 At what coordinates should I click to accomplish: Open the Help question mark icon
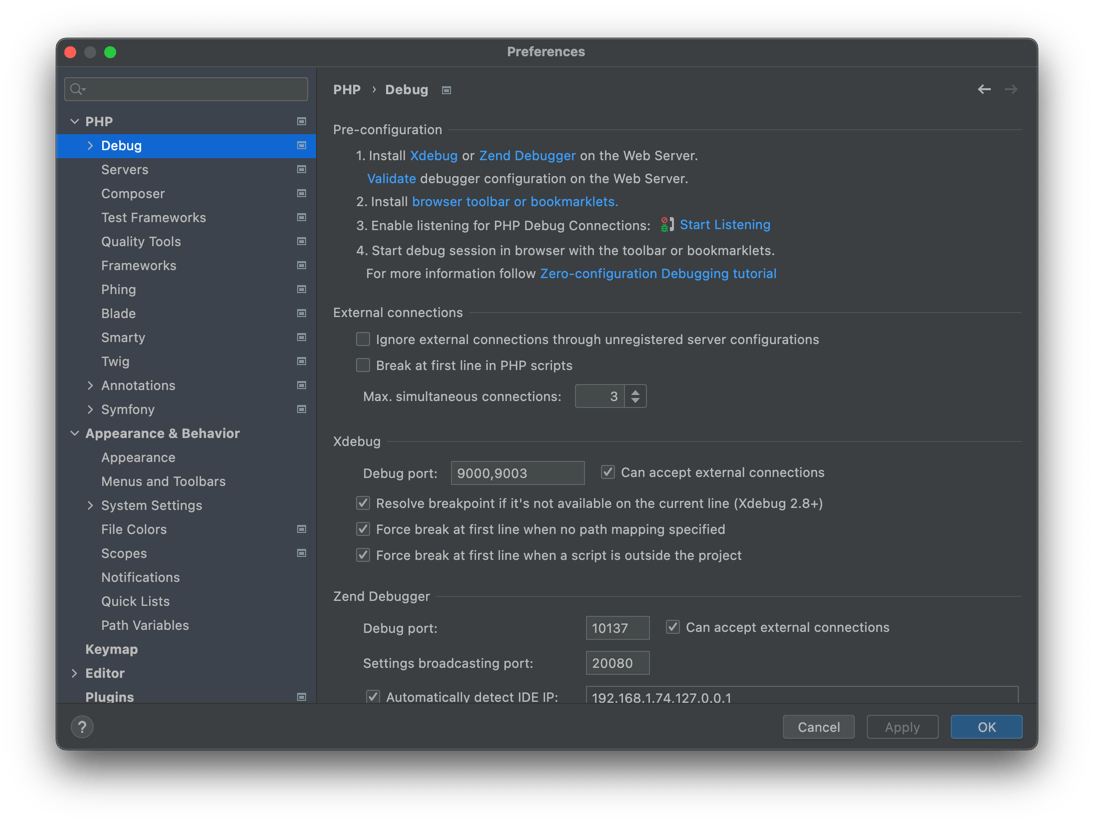pos(81,727)
